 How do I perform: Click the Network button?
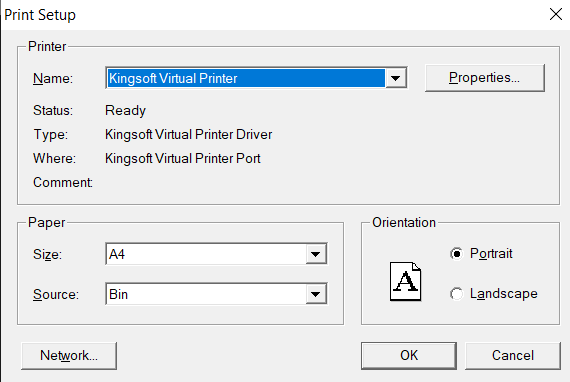pos(69,355)
